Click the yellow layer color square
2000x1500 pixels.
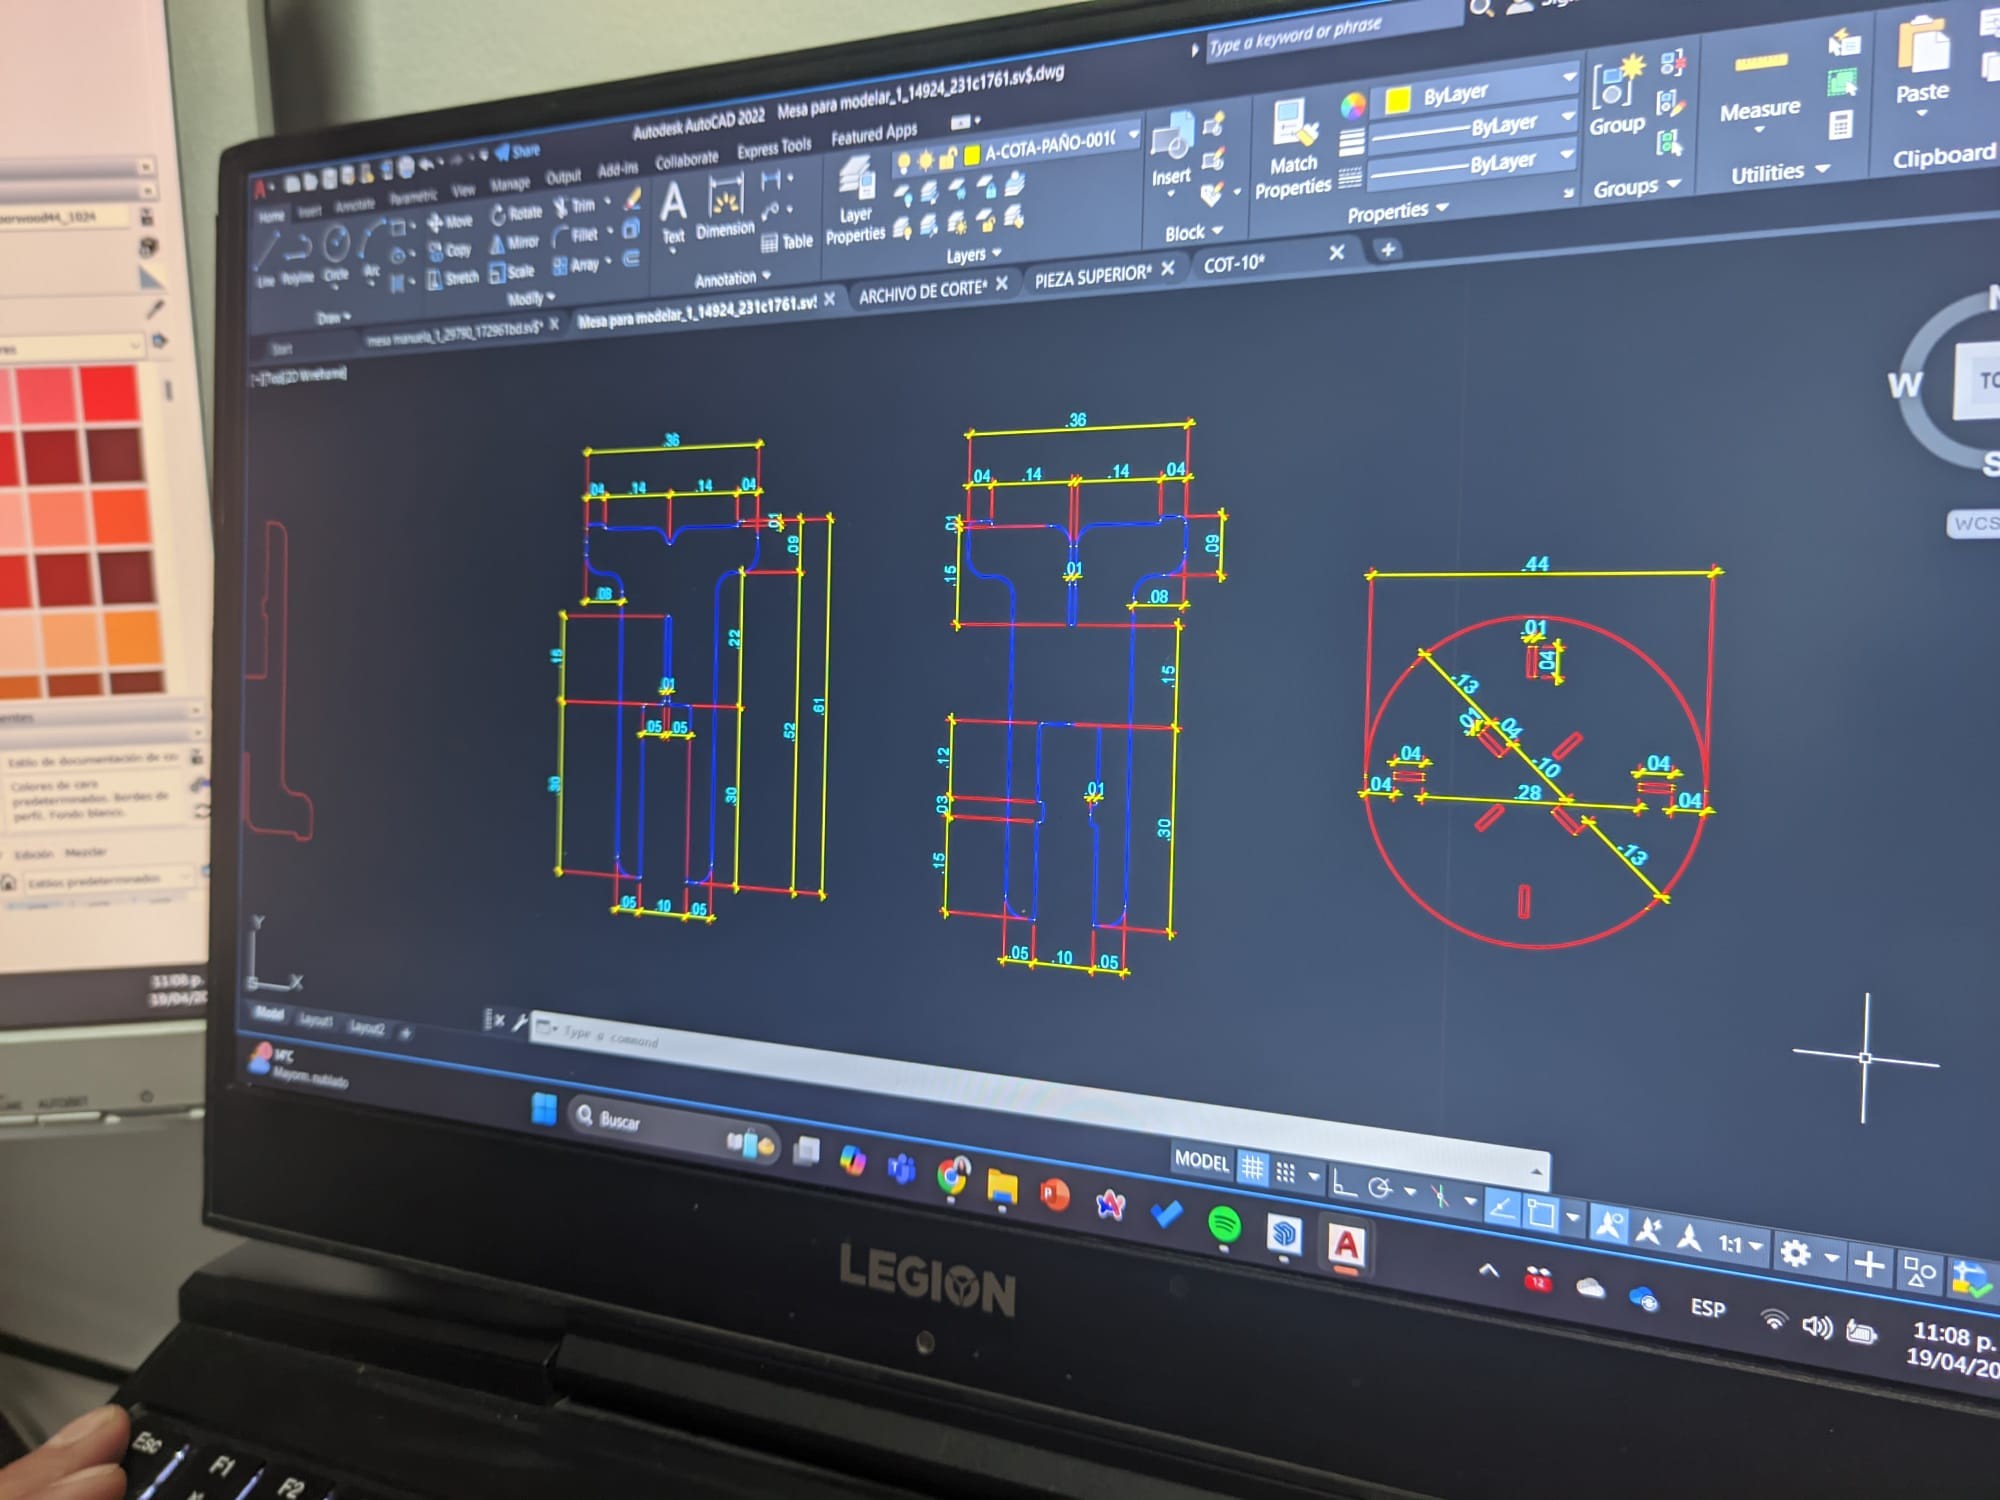click(x=970, y=154)
